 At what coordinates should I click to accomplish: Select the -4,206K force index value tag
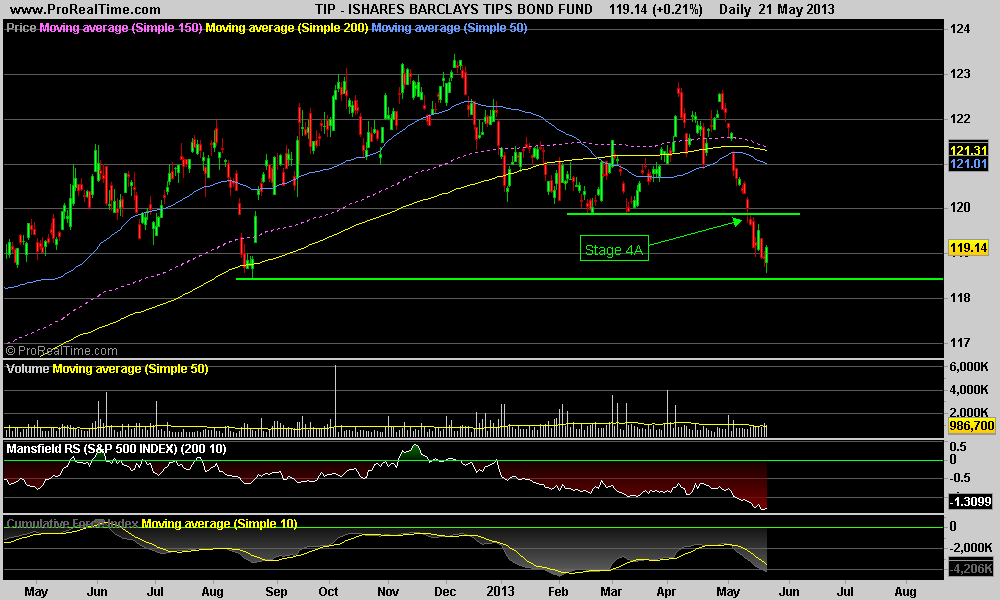pos(970,569)
